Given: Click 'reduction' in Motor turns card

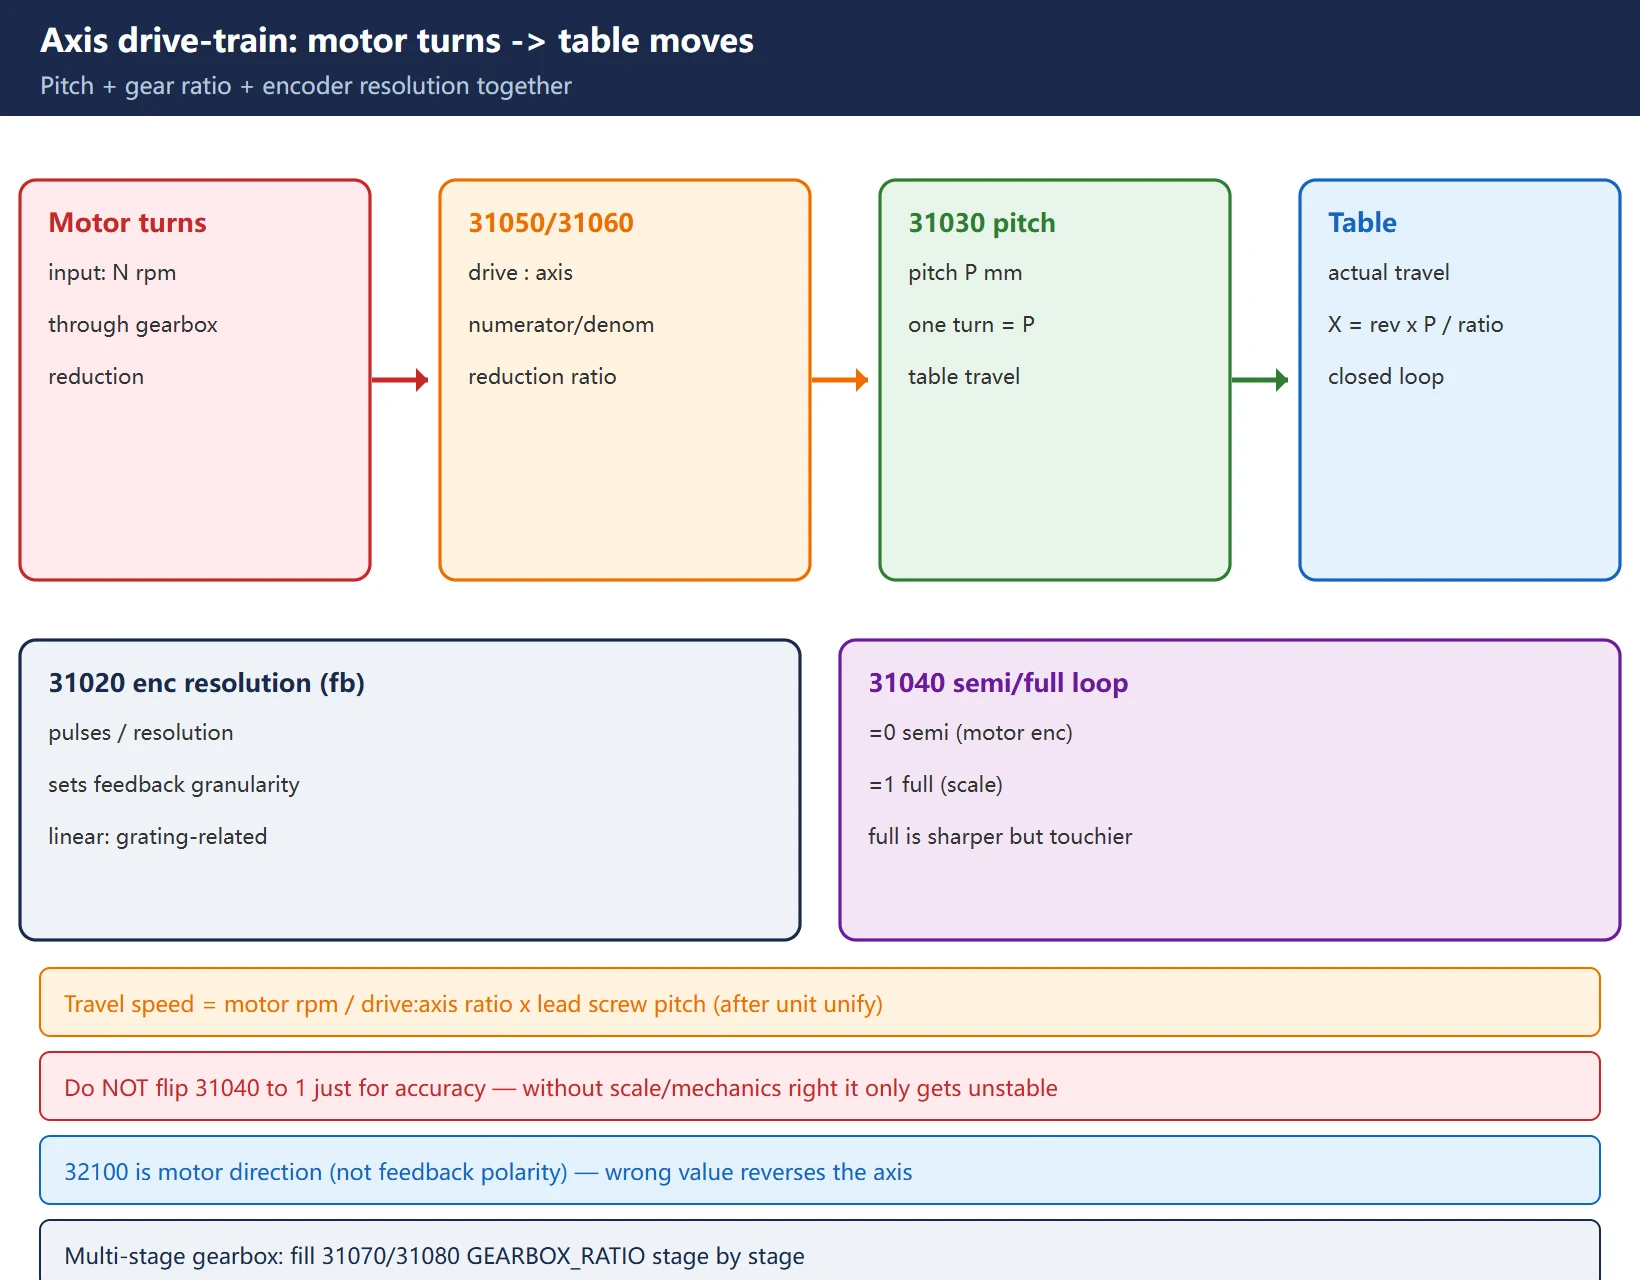Looking at the screenshot, I should coord(96,376).
